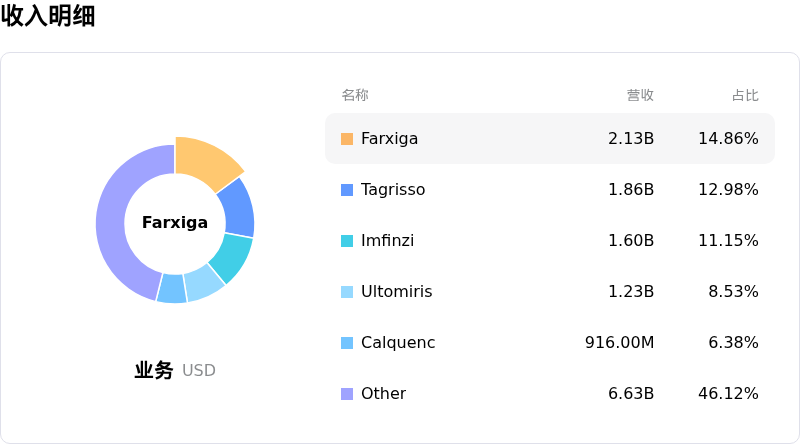Click the teal Imfinzi donut slice
This screenshot has width=800, height=444.
pyautogui.click(x=230, y=256)
